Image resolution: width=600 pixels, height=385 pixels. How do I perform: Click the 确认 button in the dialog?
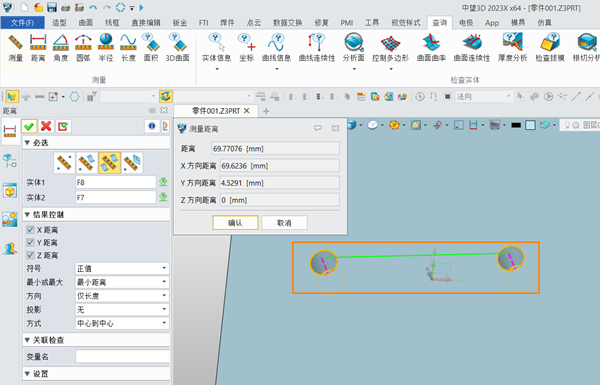point(235,223)
